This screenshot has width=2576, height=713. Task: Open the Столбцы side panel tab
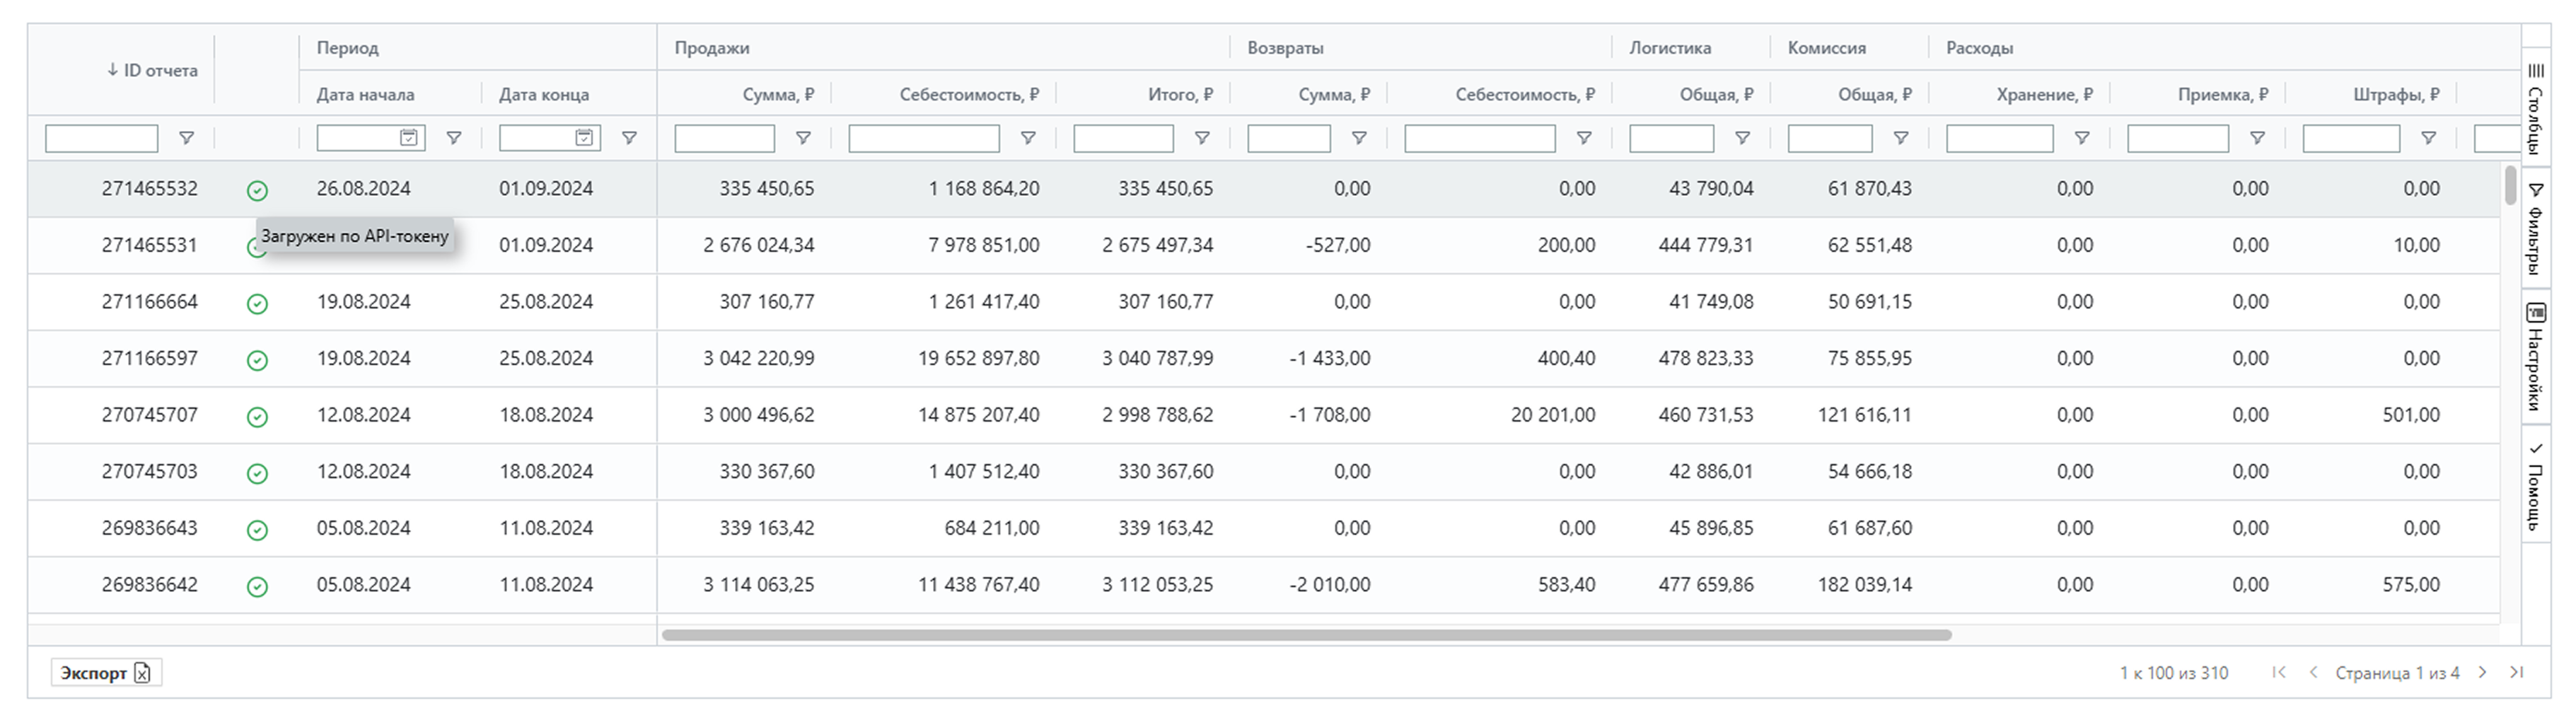click(x=2535, y=107)
